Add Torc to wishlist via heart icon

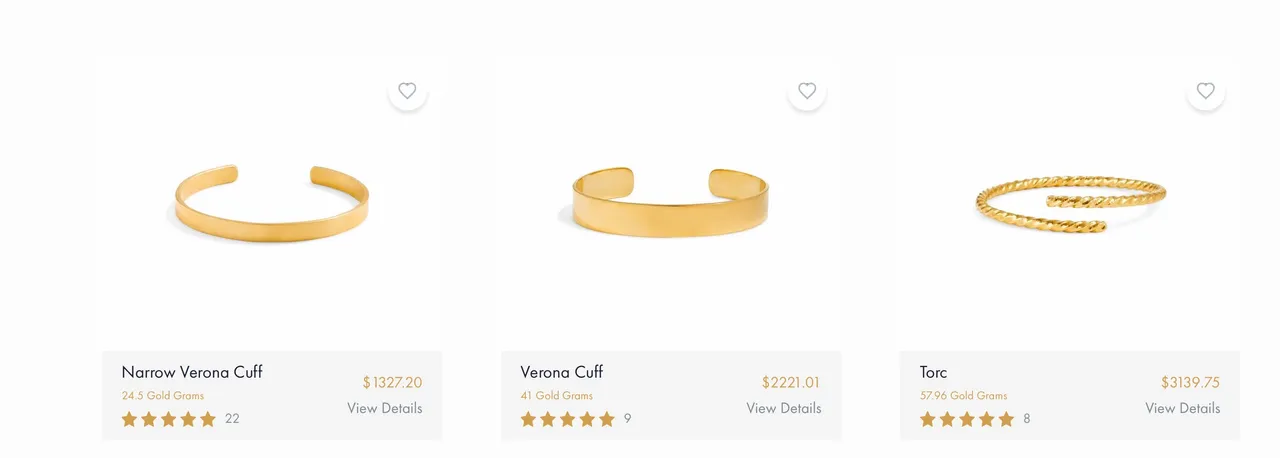tap(1206, 91)
